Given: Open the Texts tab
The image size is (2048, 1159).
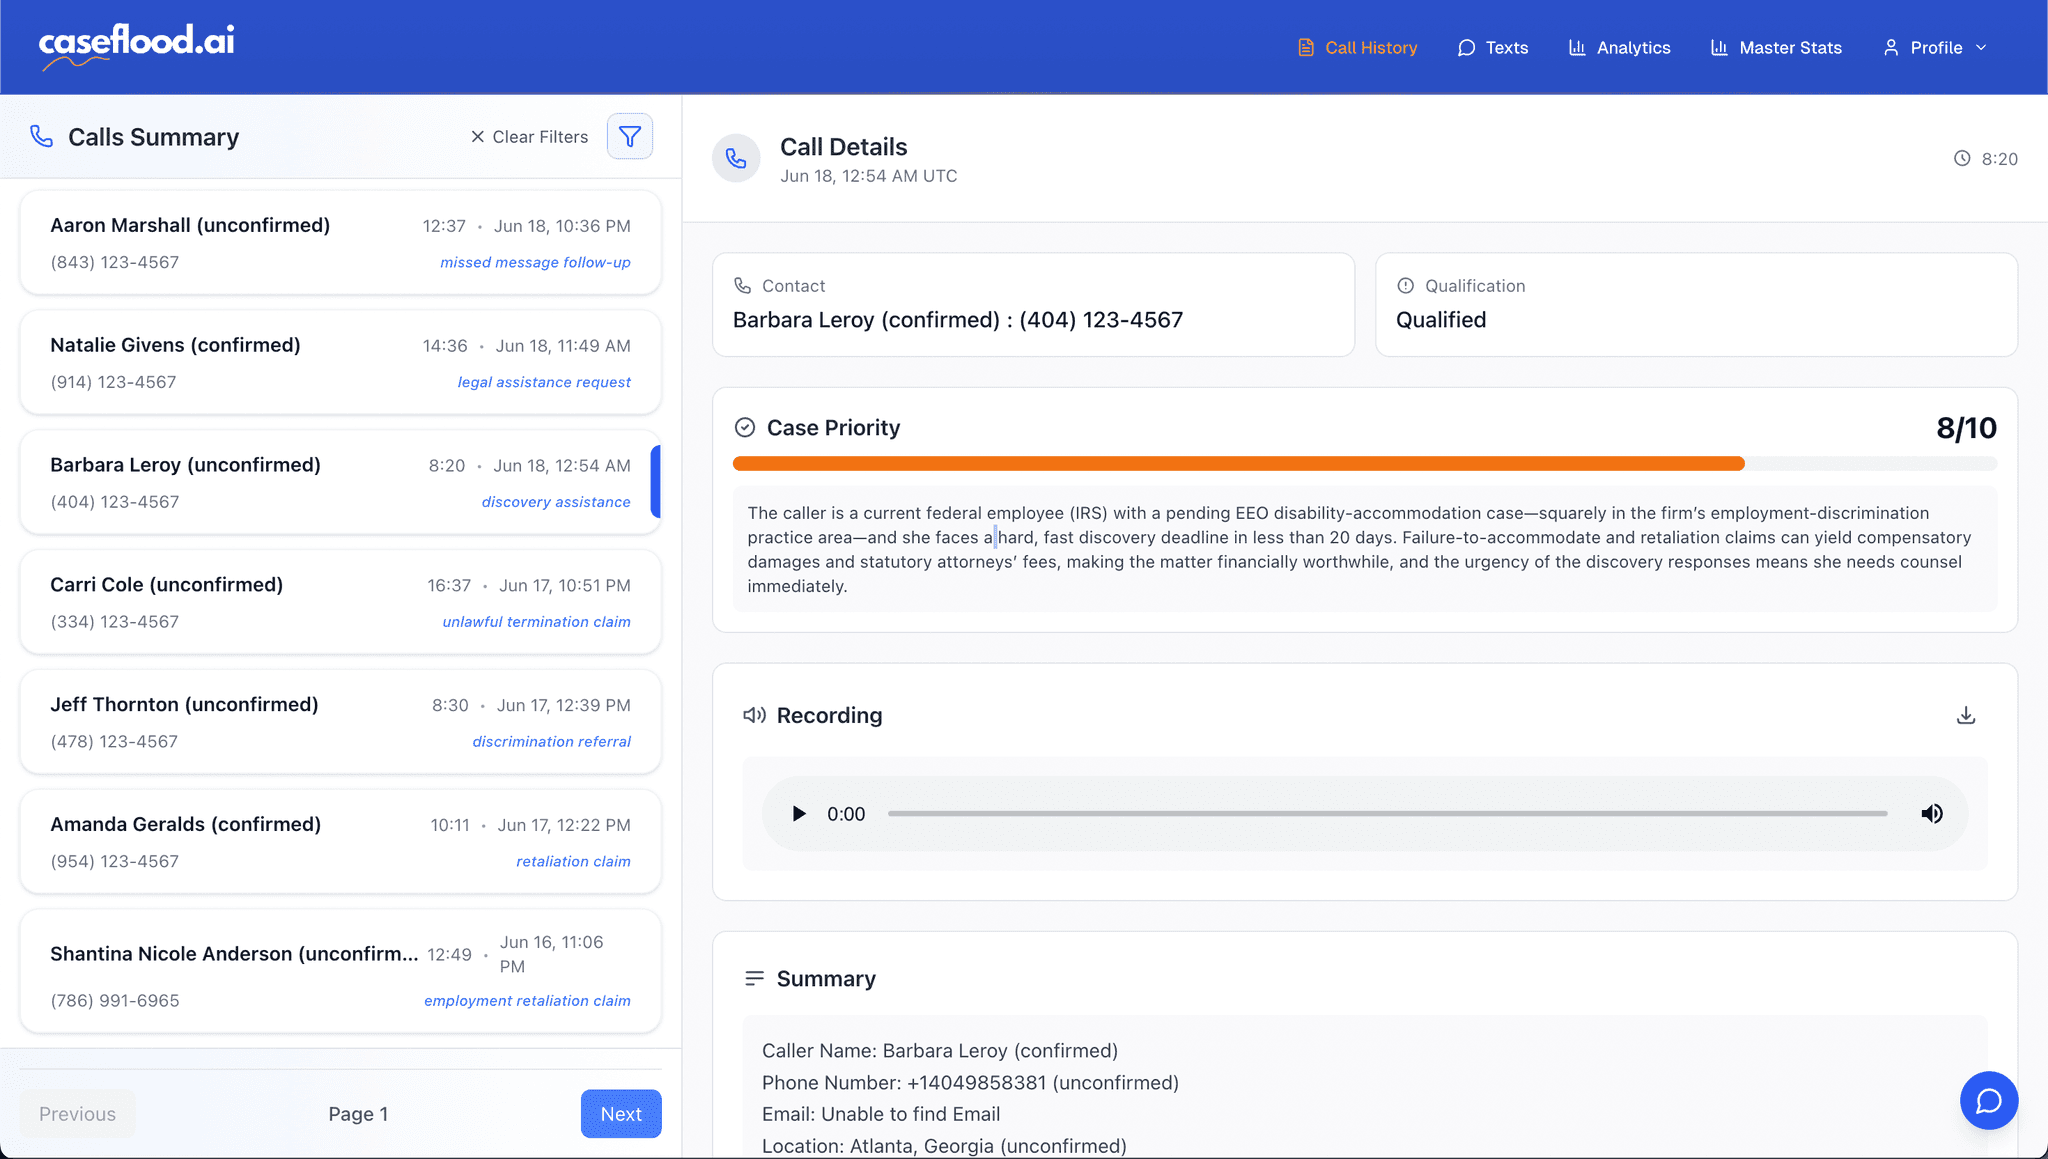Looking at the screenshot, I should coord(1493,48).
